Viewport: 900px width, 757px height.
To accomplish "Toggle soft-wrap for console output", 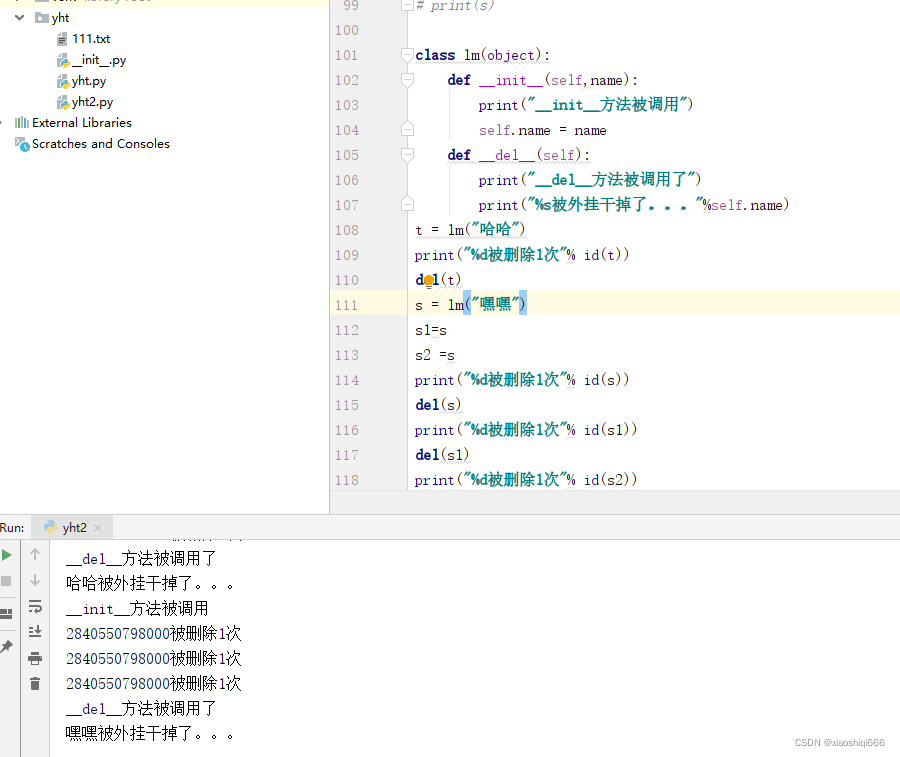I will (36, 607).
